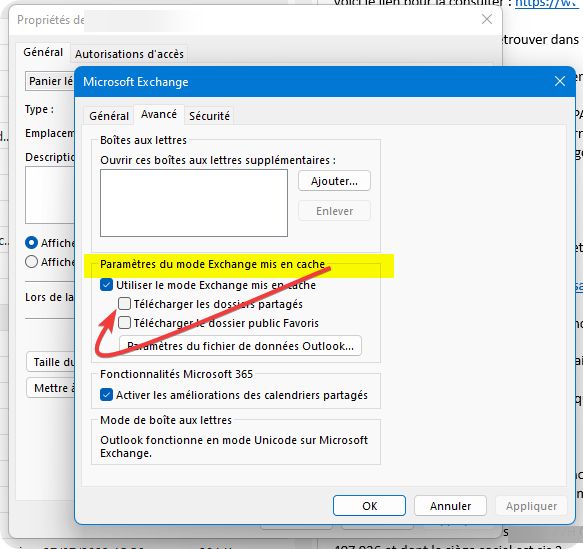Open Autorisations d'accès tab
This screenshot has height=549, width=583.
coord(129,54)
